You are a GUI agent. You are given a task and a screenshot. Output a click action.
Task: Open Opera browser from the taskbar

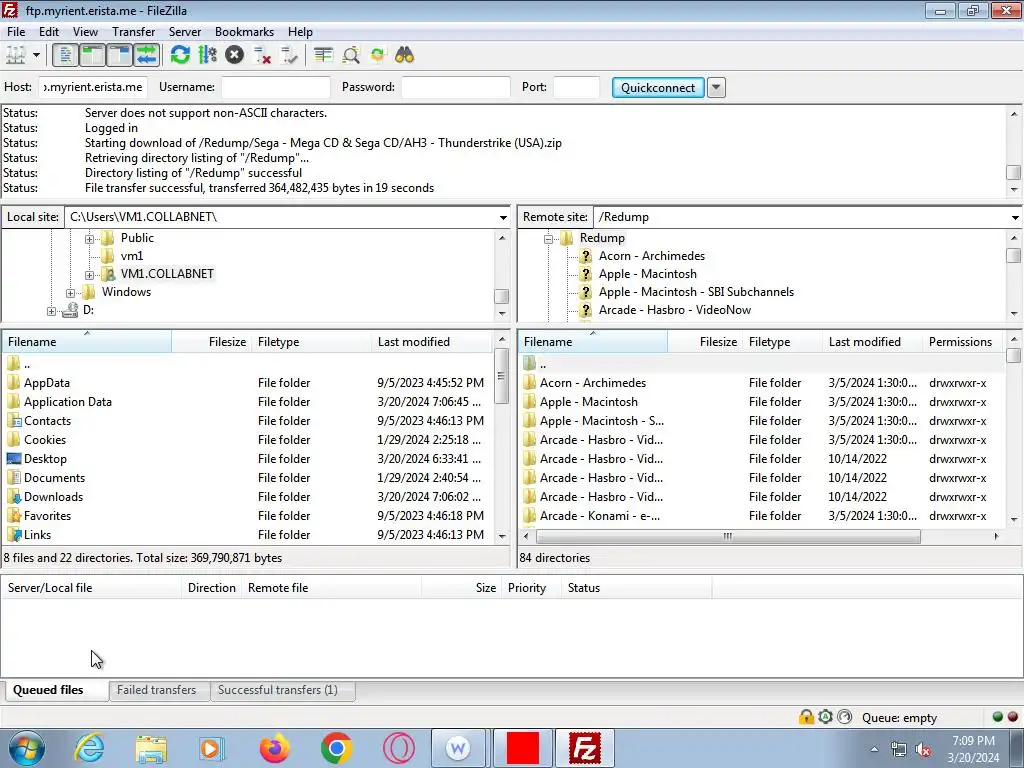(x=398, y=748)
